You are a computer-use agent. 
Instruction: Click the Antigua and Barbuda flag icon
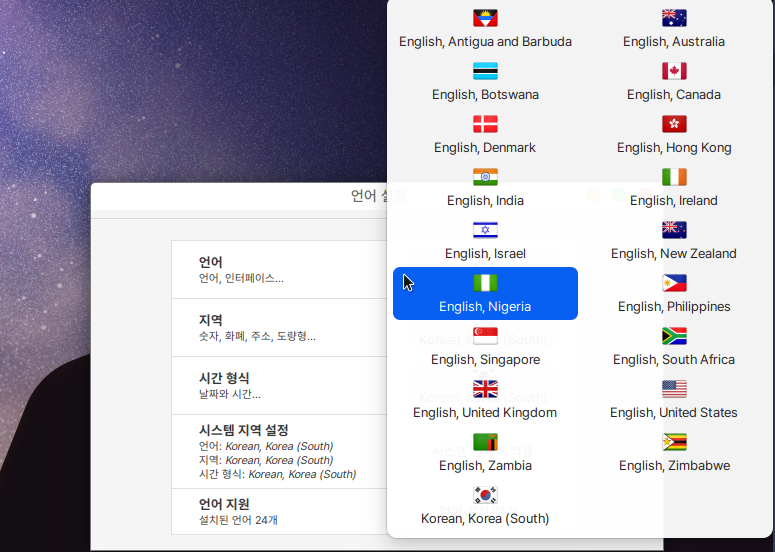pyautogui.click(x=485, y=18)
